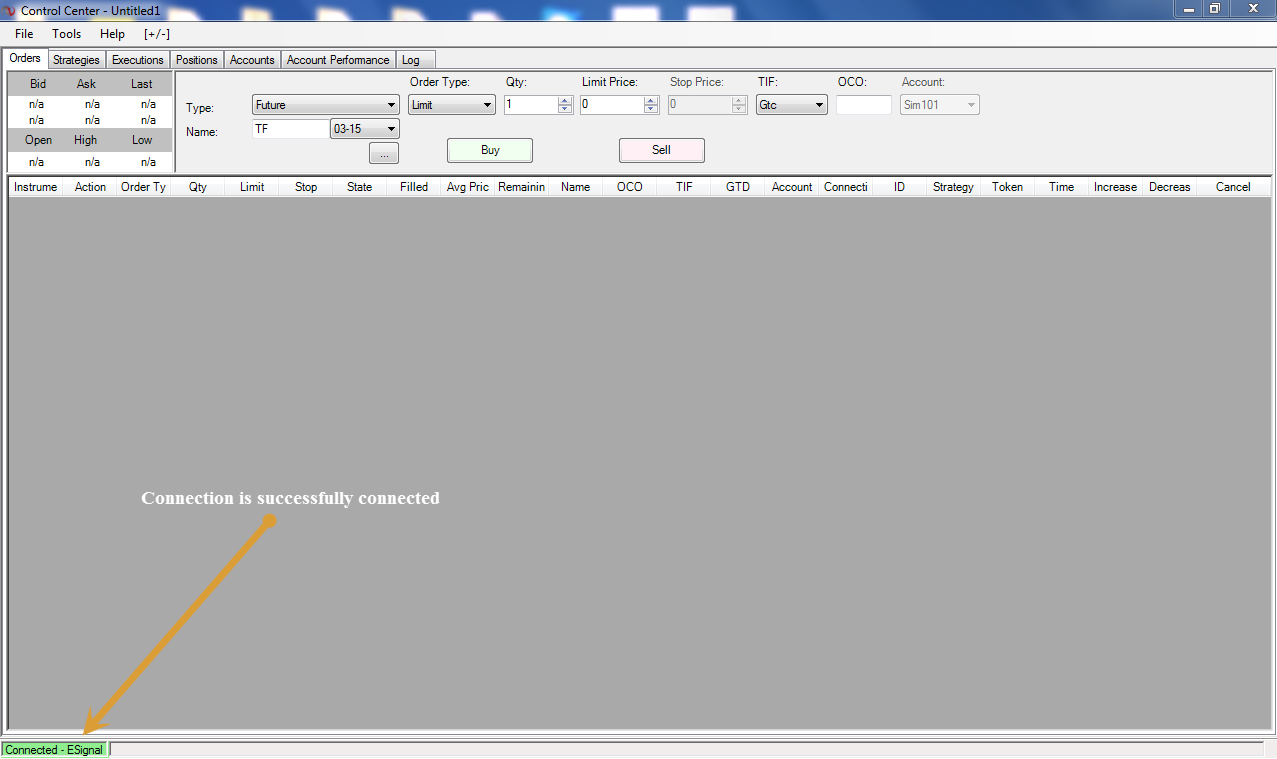Sort by the Name column header
Screen dimensions: 1277x759
point(576,187)
